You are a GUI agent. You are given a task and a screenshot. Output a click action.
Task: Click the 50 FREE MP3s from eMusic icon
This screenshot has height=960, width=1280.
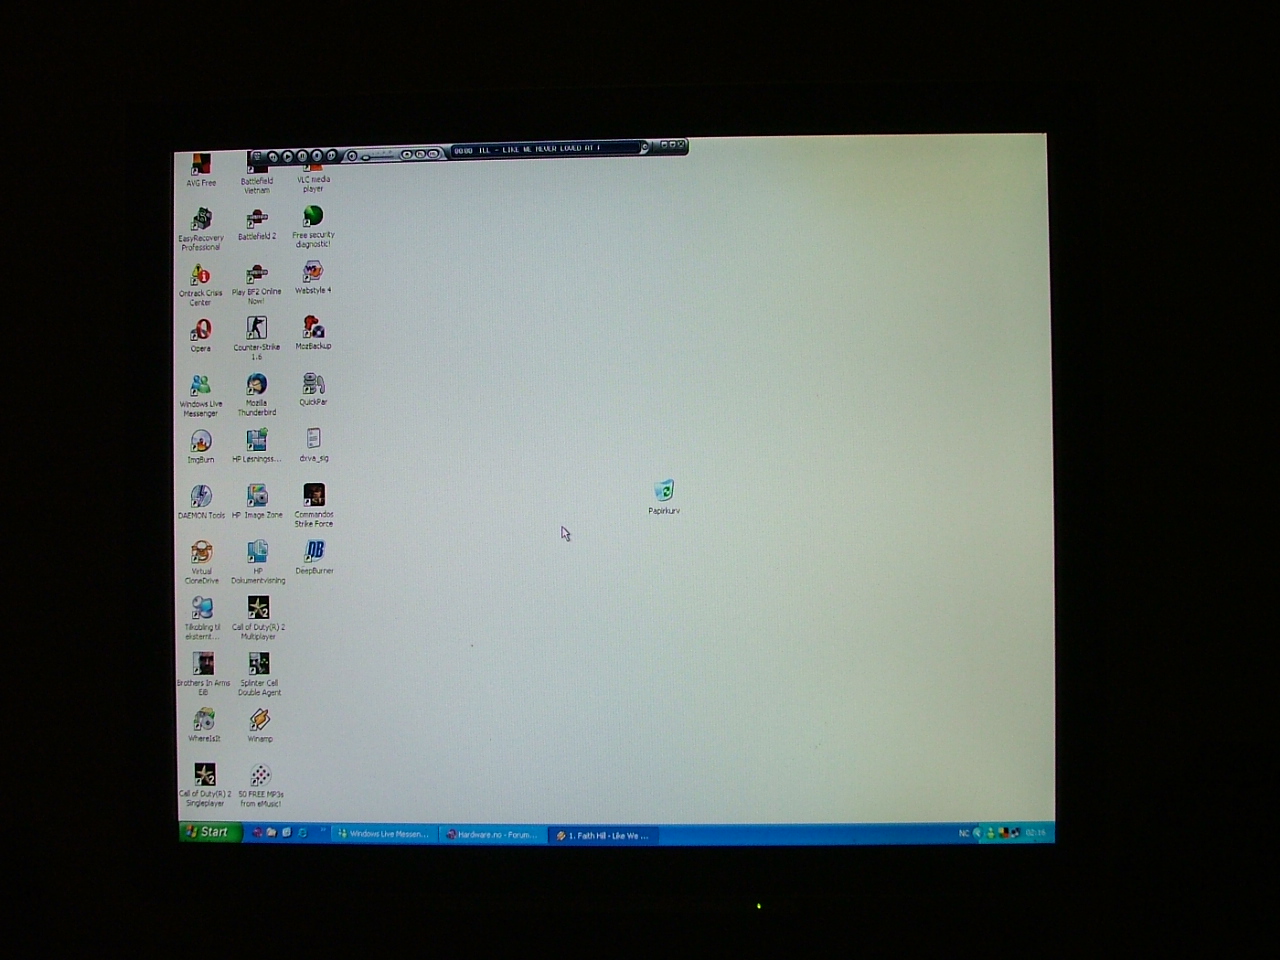(x=261, y=786)
